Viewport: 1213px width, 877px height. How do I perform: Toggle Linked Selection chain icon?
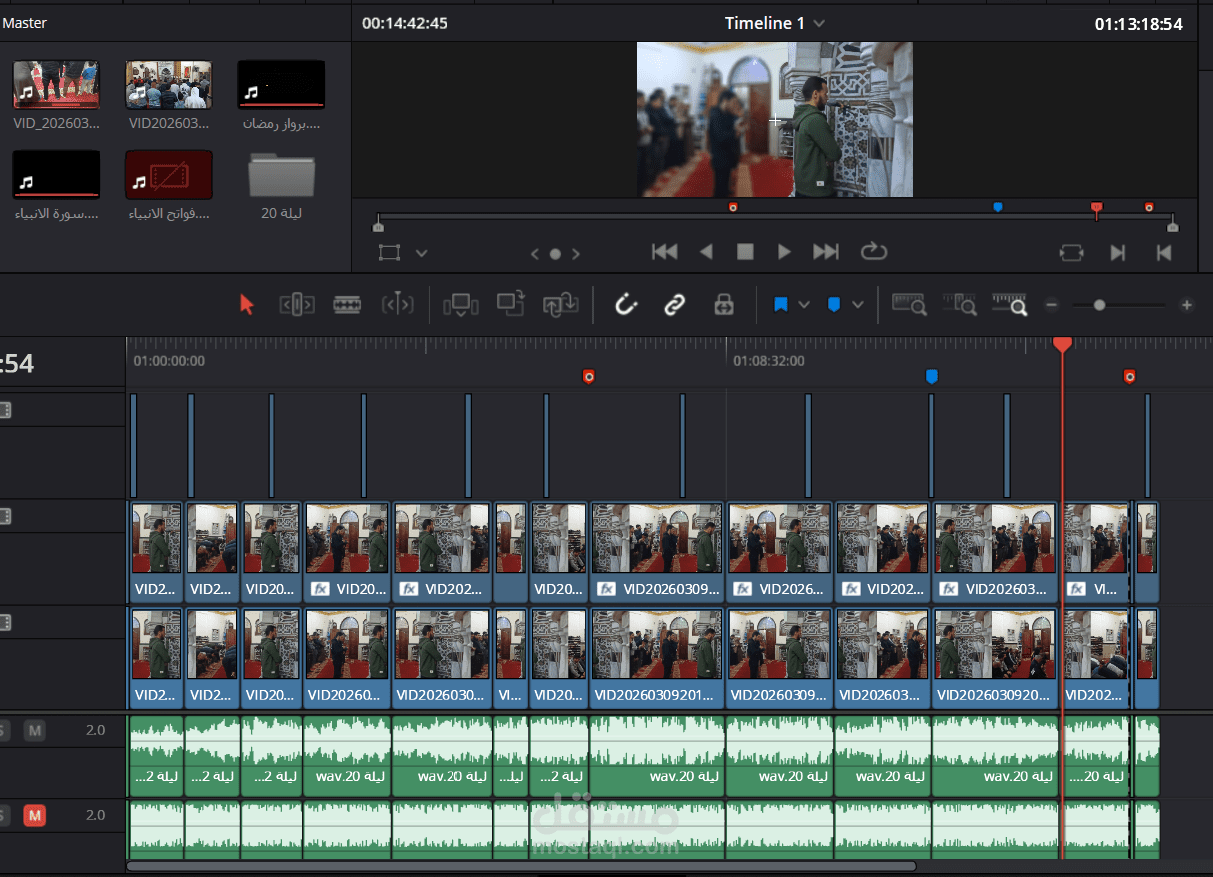point(675,305)
